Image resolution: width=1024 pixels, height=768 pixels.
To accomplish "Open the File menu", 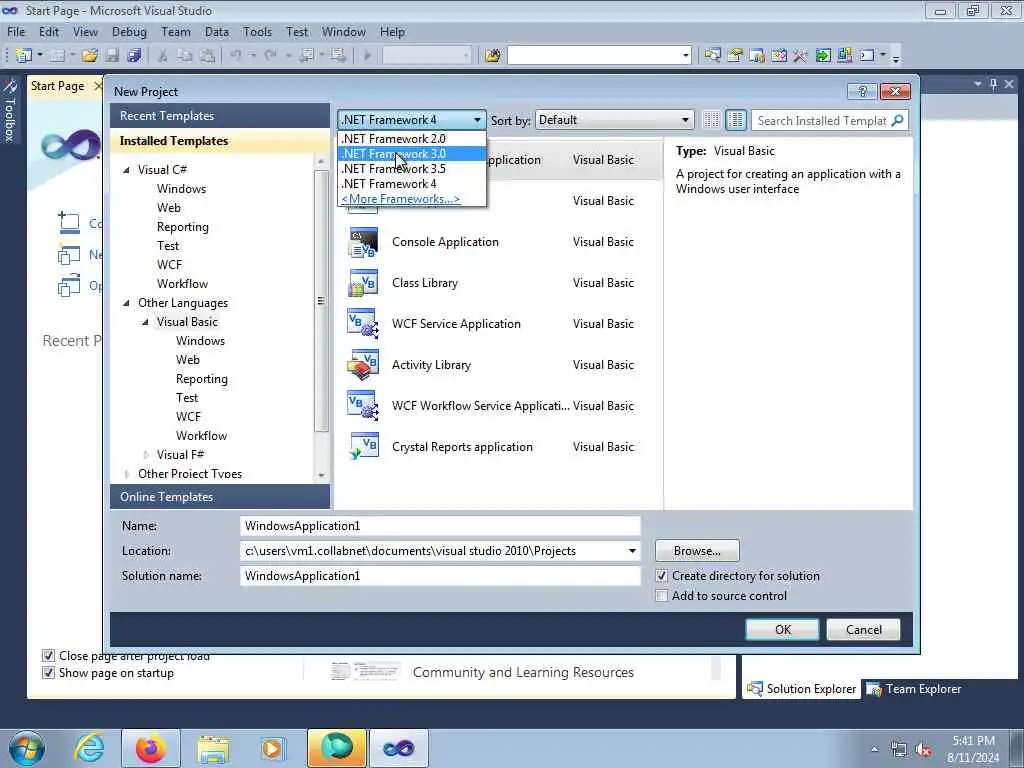I will pos(16,32).
